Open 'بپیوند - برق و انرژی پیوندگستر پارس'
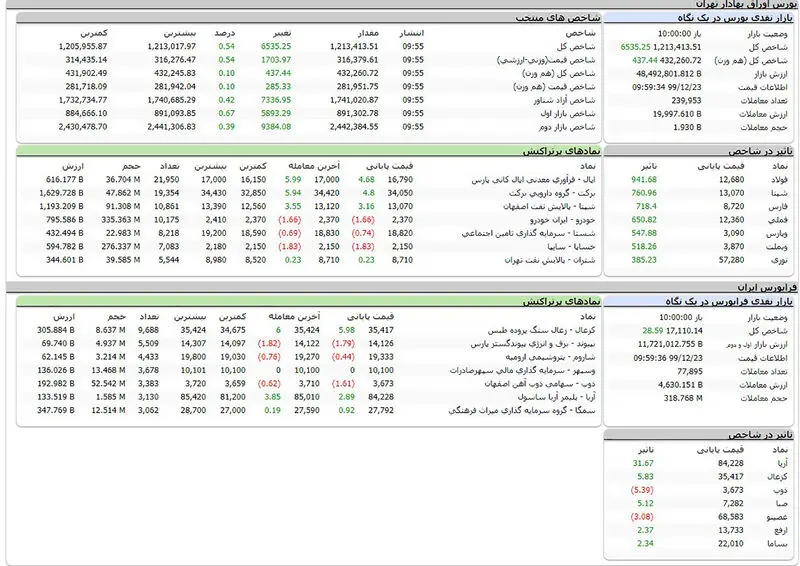800x566 pixels. tap(533, 343)
